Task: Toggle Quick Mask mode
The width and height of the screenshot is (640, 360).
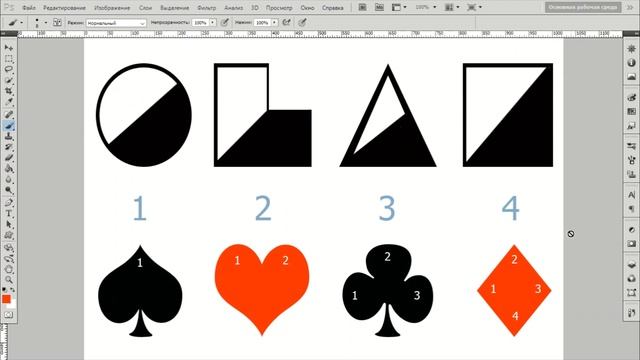Action: [x=9, y=315]
